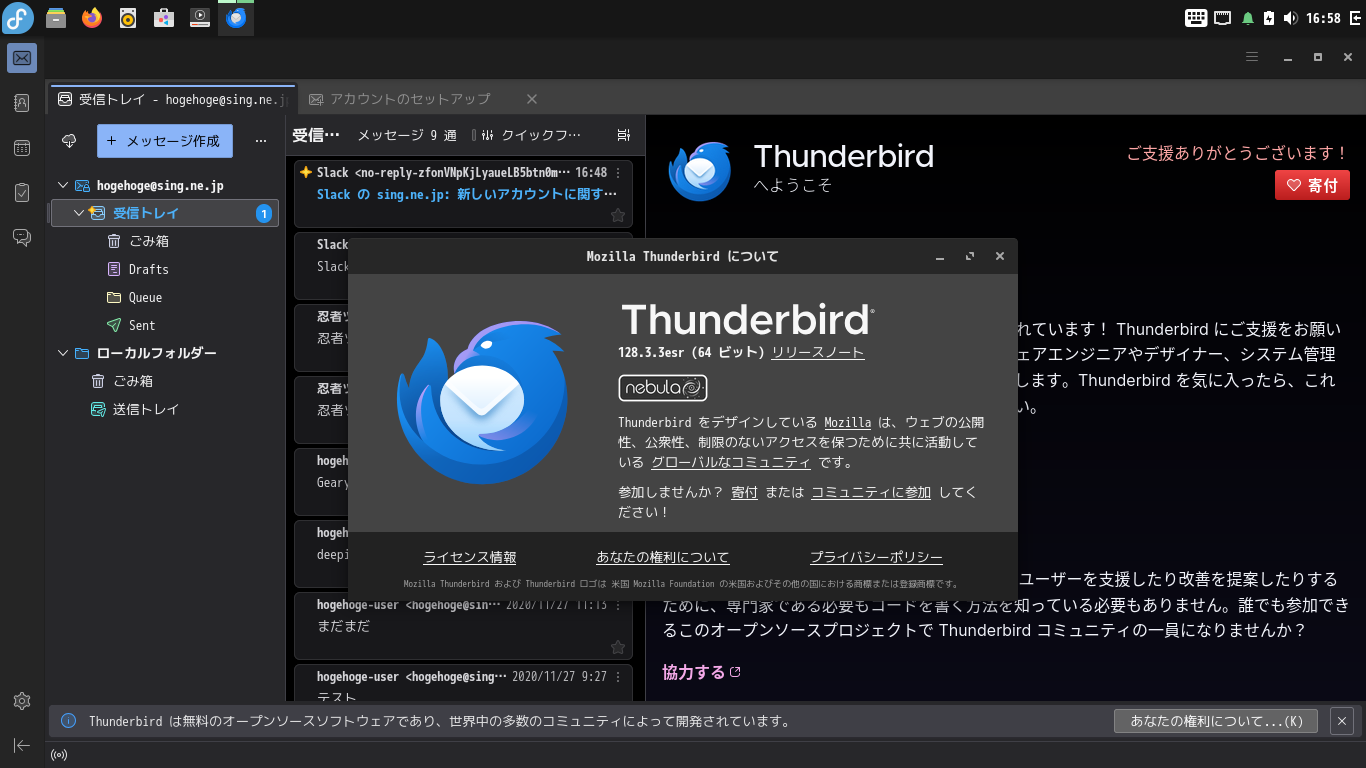Open message list display options icon
Screen dimensions: 1366x768
point(624,135)
